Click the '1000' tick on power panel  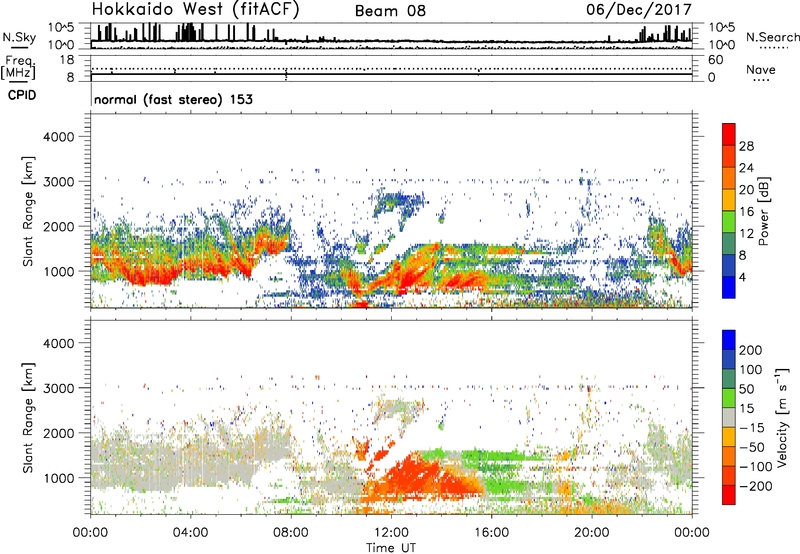pos(58,271)
